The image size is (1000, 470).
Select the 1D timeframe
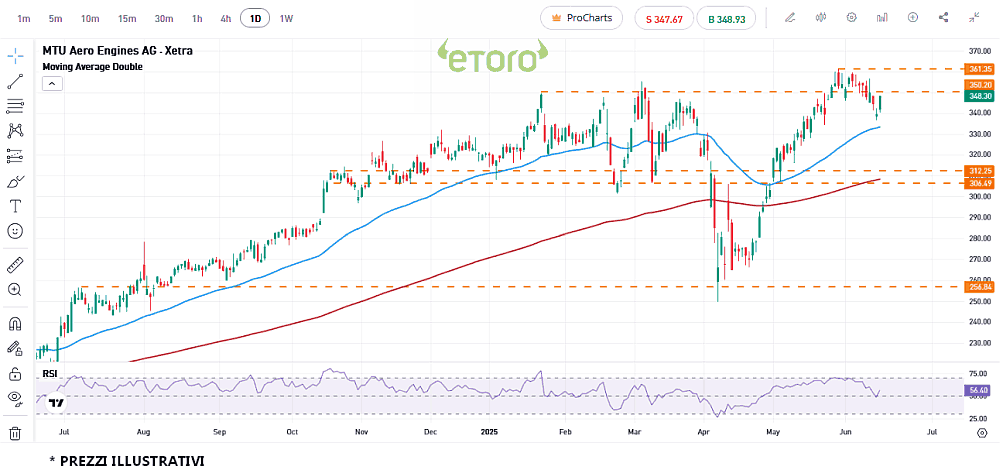[x=255, y=18]
